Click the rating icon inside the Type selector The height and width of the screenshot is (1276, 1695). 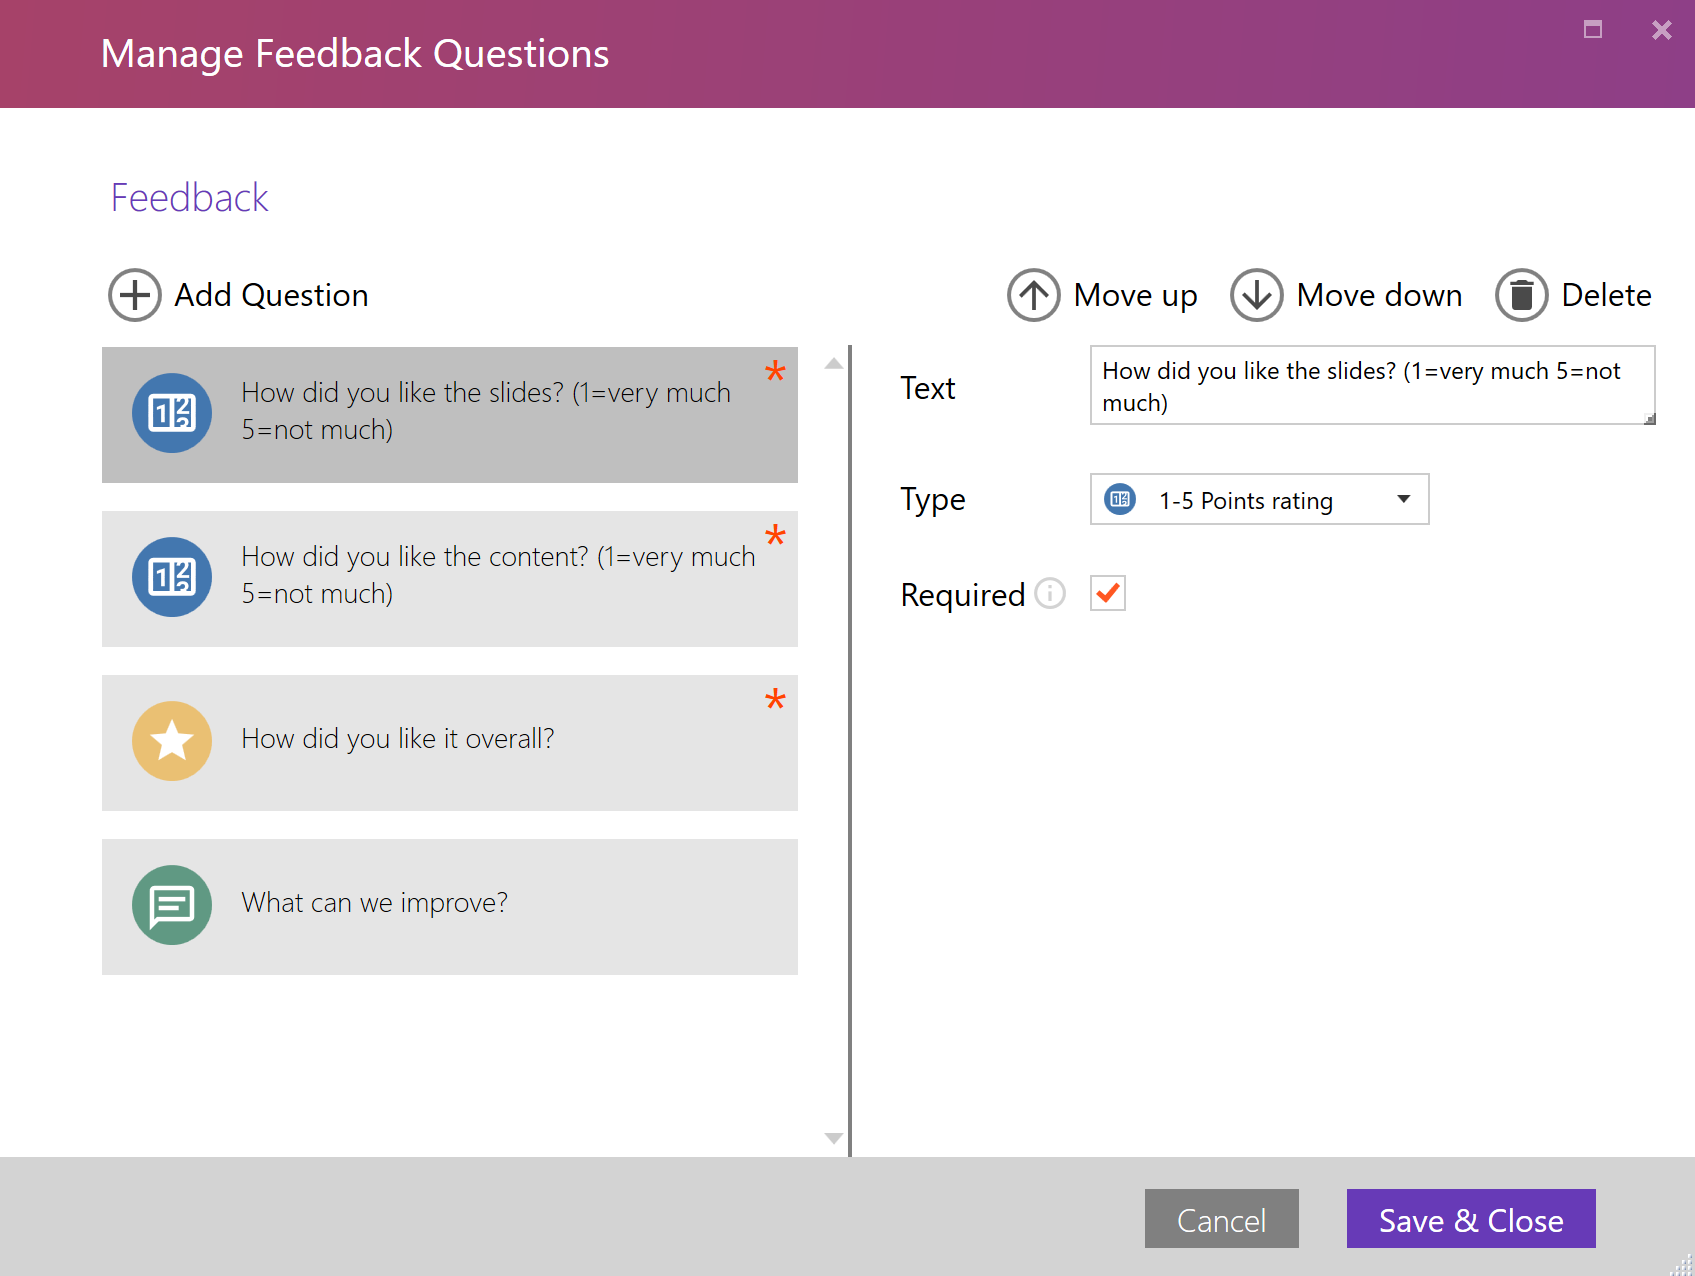pos(1121,499)
